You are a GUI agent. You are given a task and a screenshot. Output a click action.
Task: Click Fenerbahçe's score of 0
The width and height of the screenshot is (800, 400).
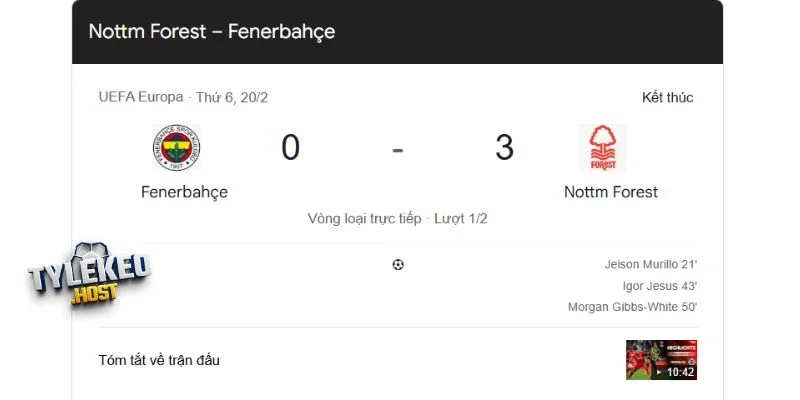(x=290, y=148)
